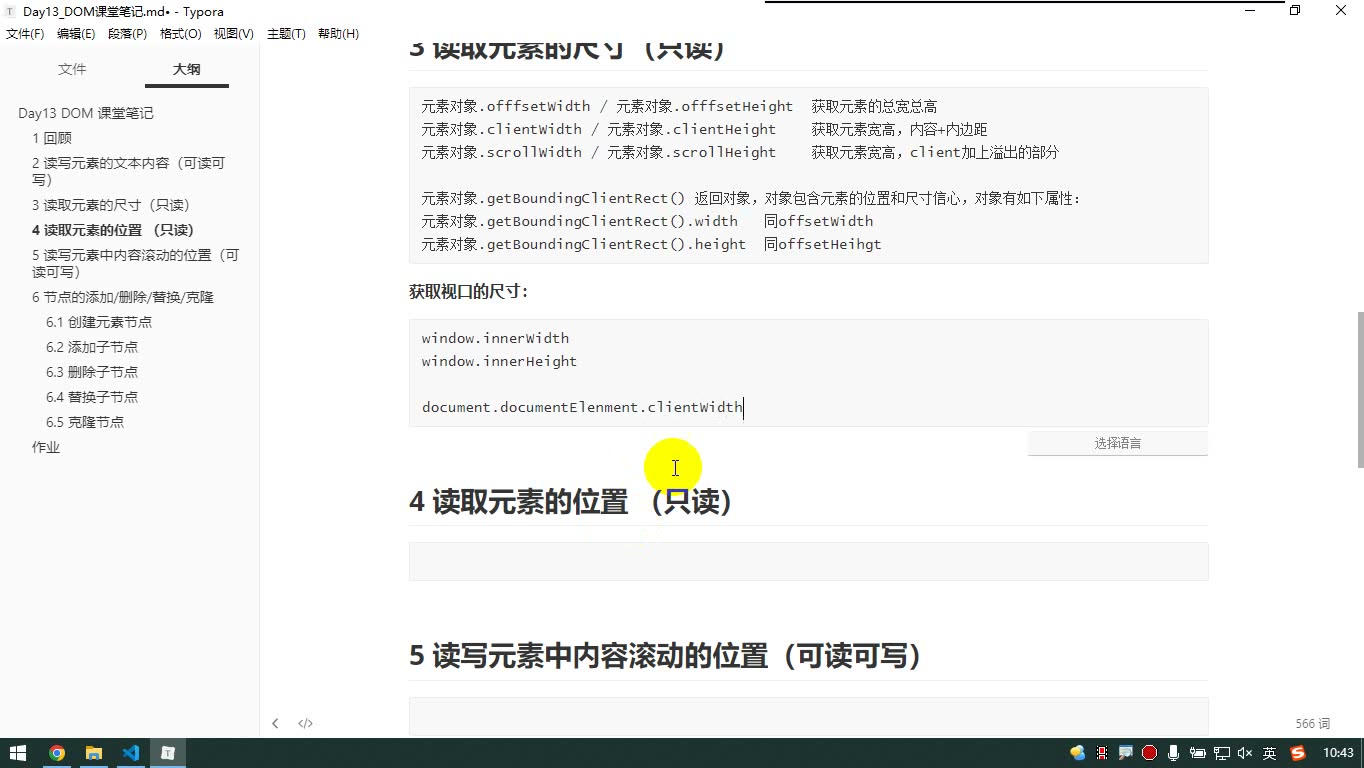This screenshot has height=768, width=1364.
Task: Click the battery power tray icon
Action: click(x=1197, y=753)
